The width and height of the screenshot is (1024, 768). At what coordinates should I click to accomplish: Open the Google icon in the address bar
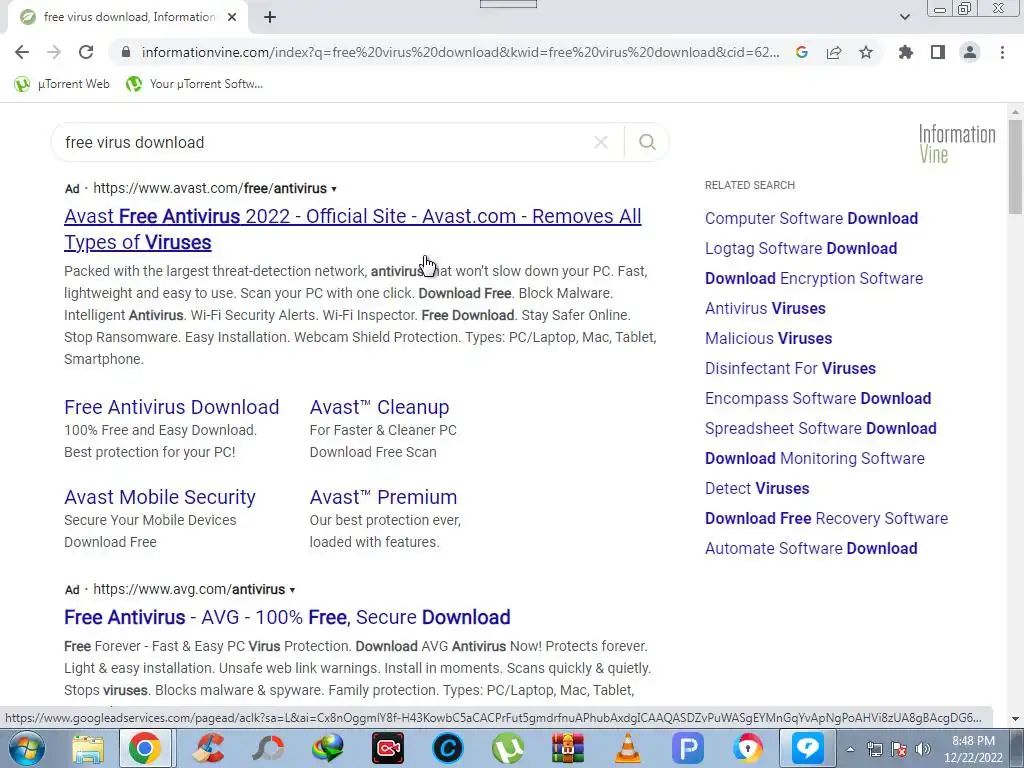[802, 52]
